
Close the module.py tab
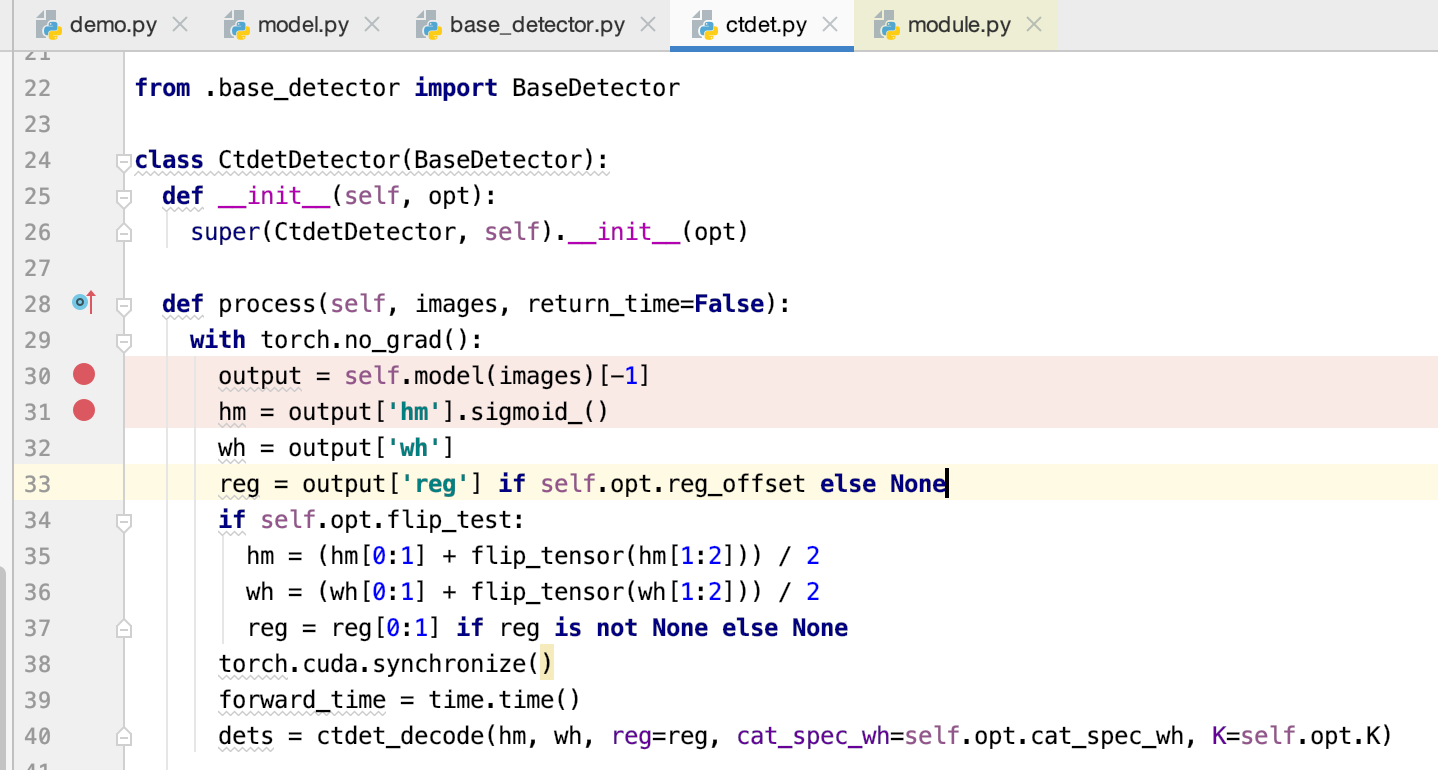(x=1033, y=24)
